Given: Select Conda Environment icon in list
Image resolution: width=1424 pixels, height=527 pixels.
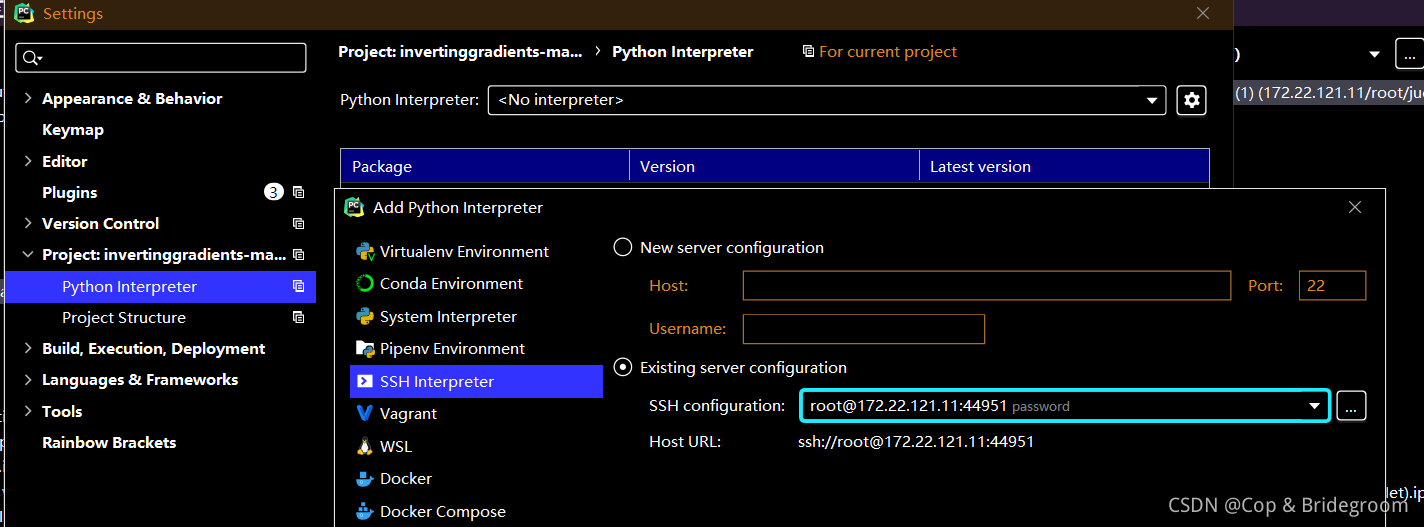Looking at the screenshot, I should pyautogui.click(x=365, y=284).
